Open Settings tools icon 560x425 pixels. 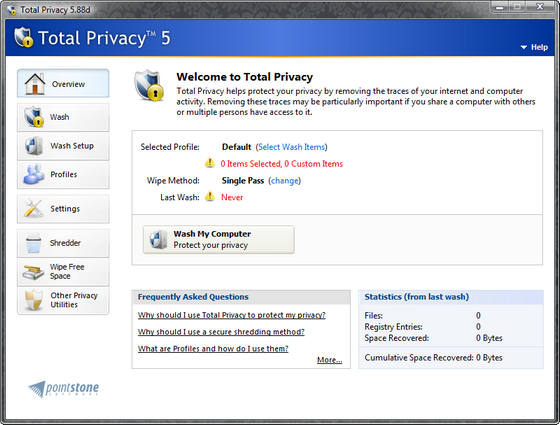click(x=33, y=209)
